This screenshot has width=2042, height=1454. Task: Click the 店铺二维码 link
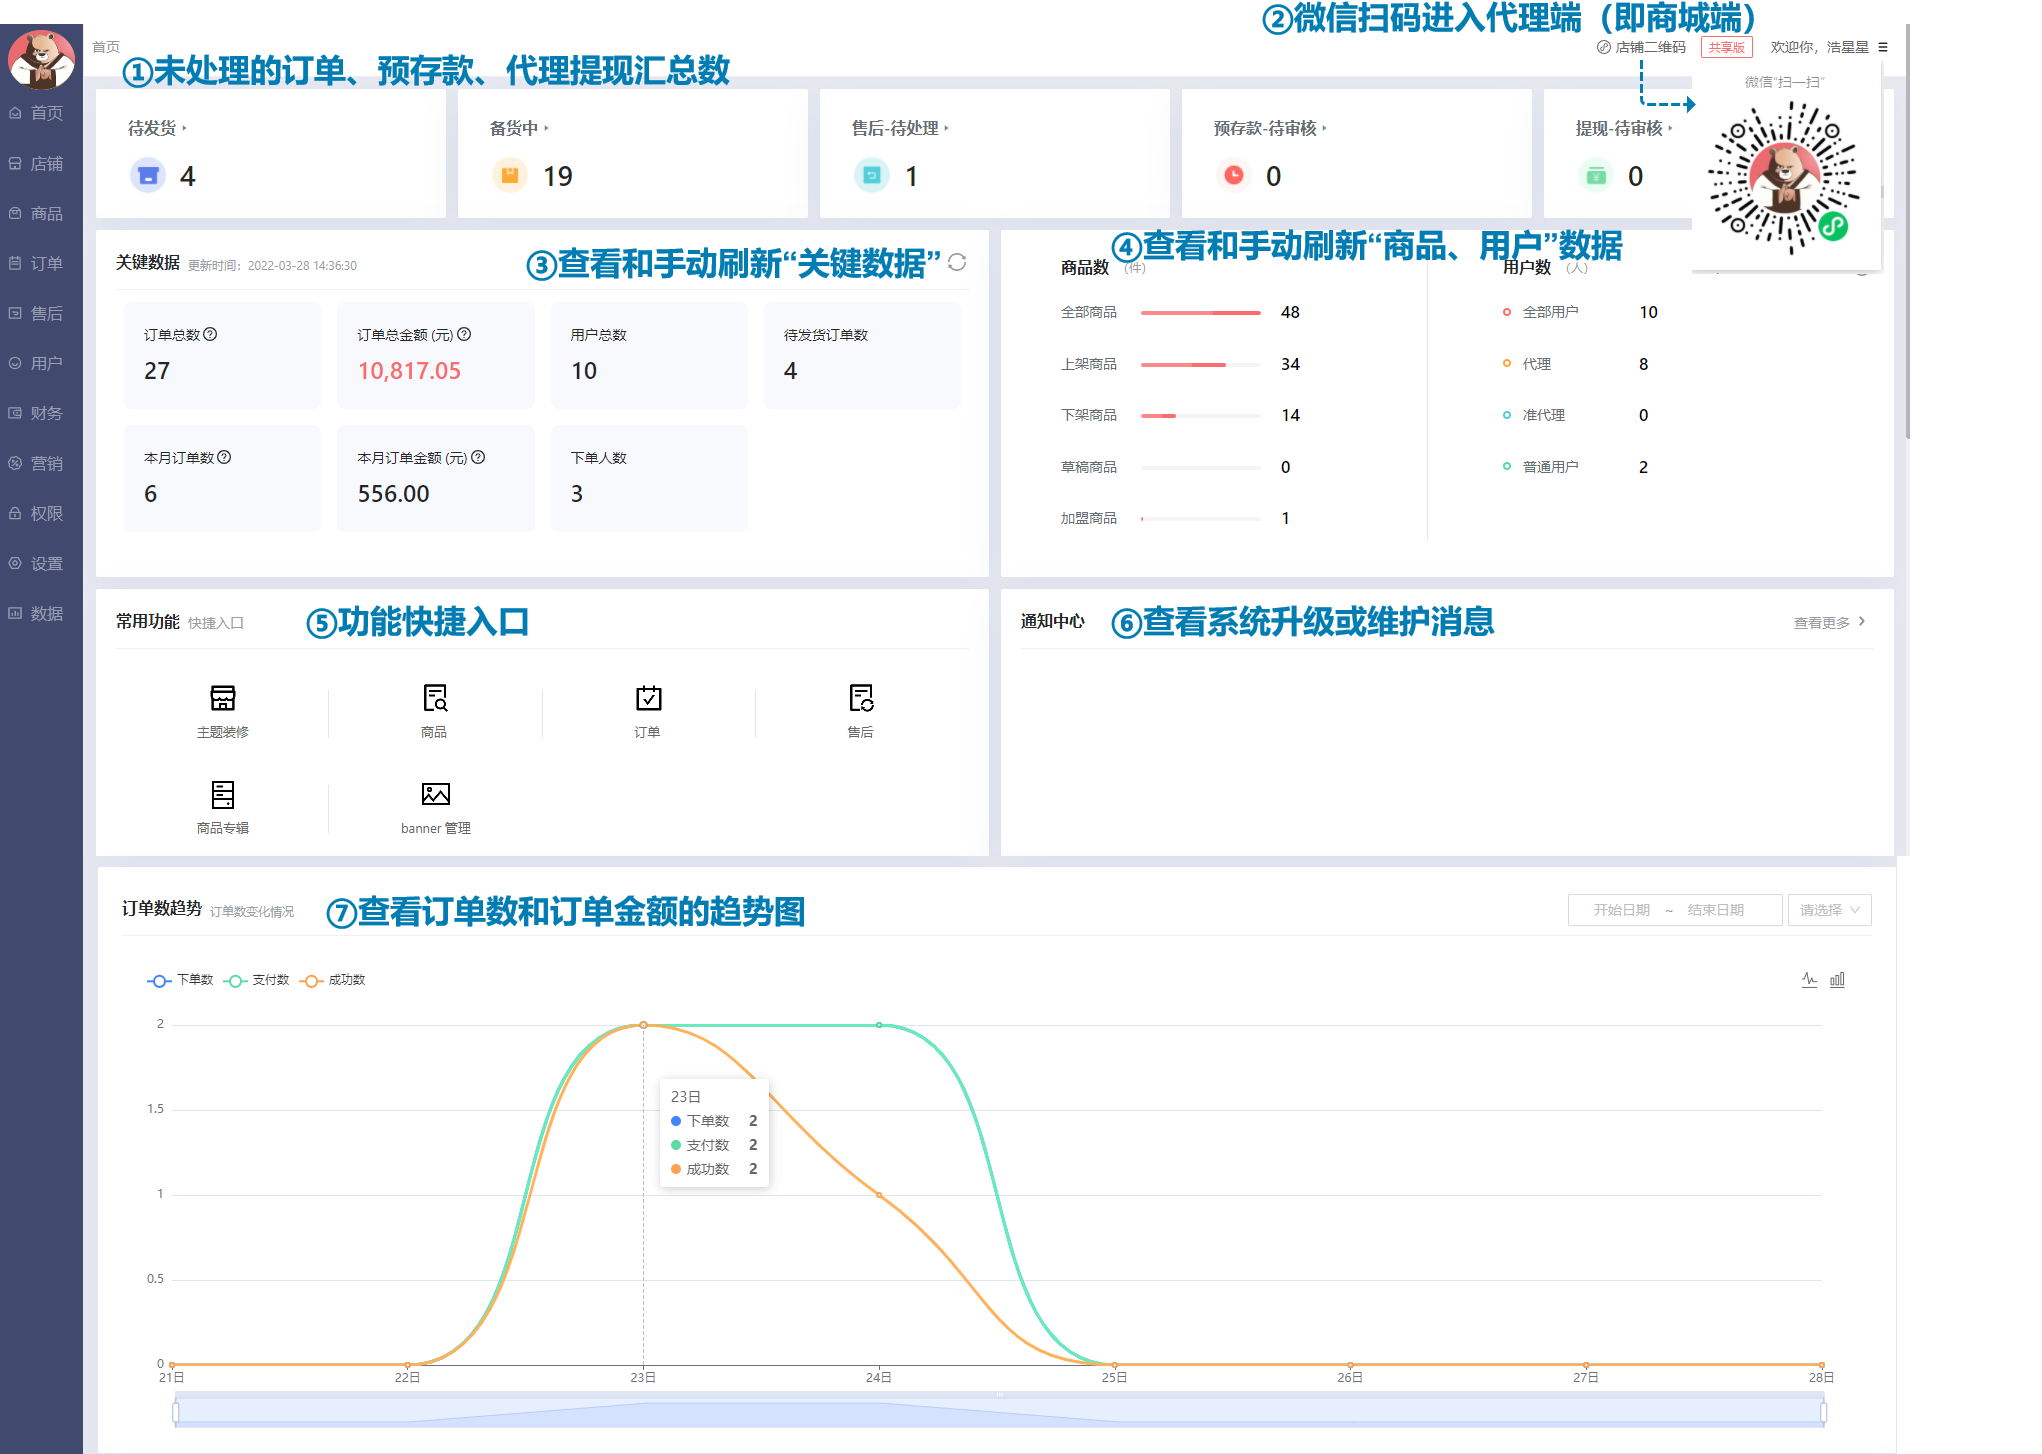[1649, 47]
